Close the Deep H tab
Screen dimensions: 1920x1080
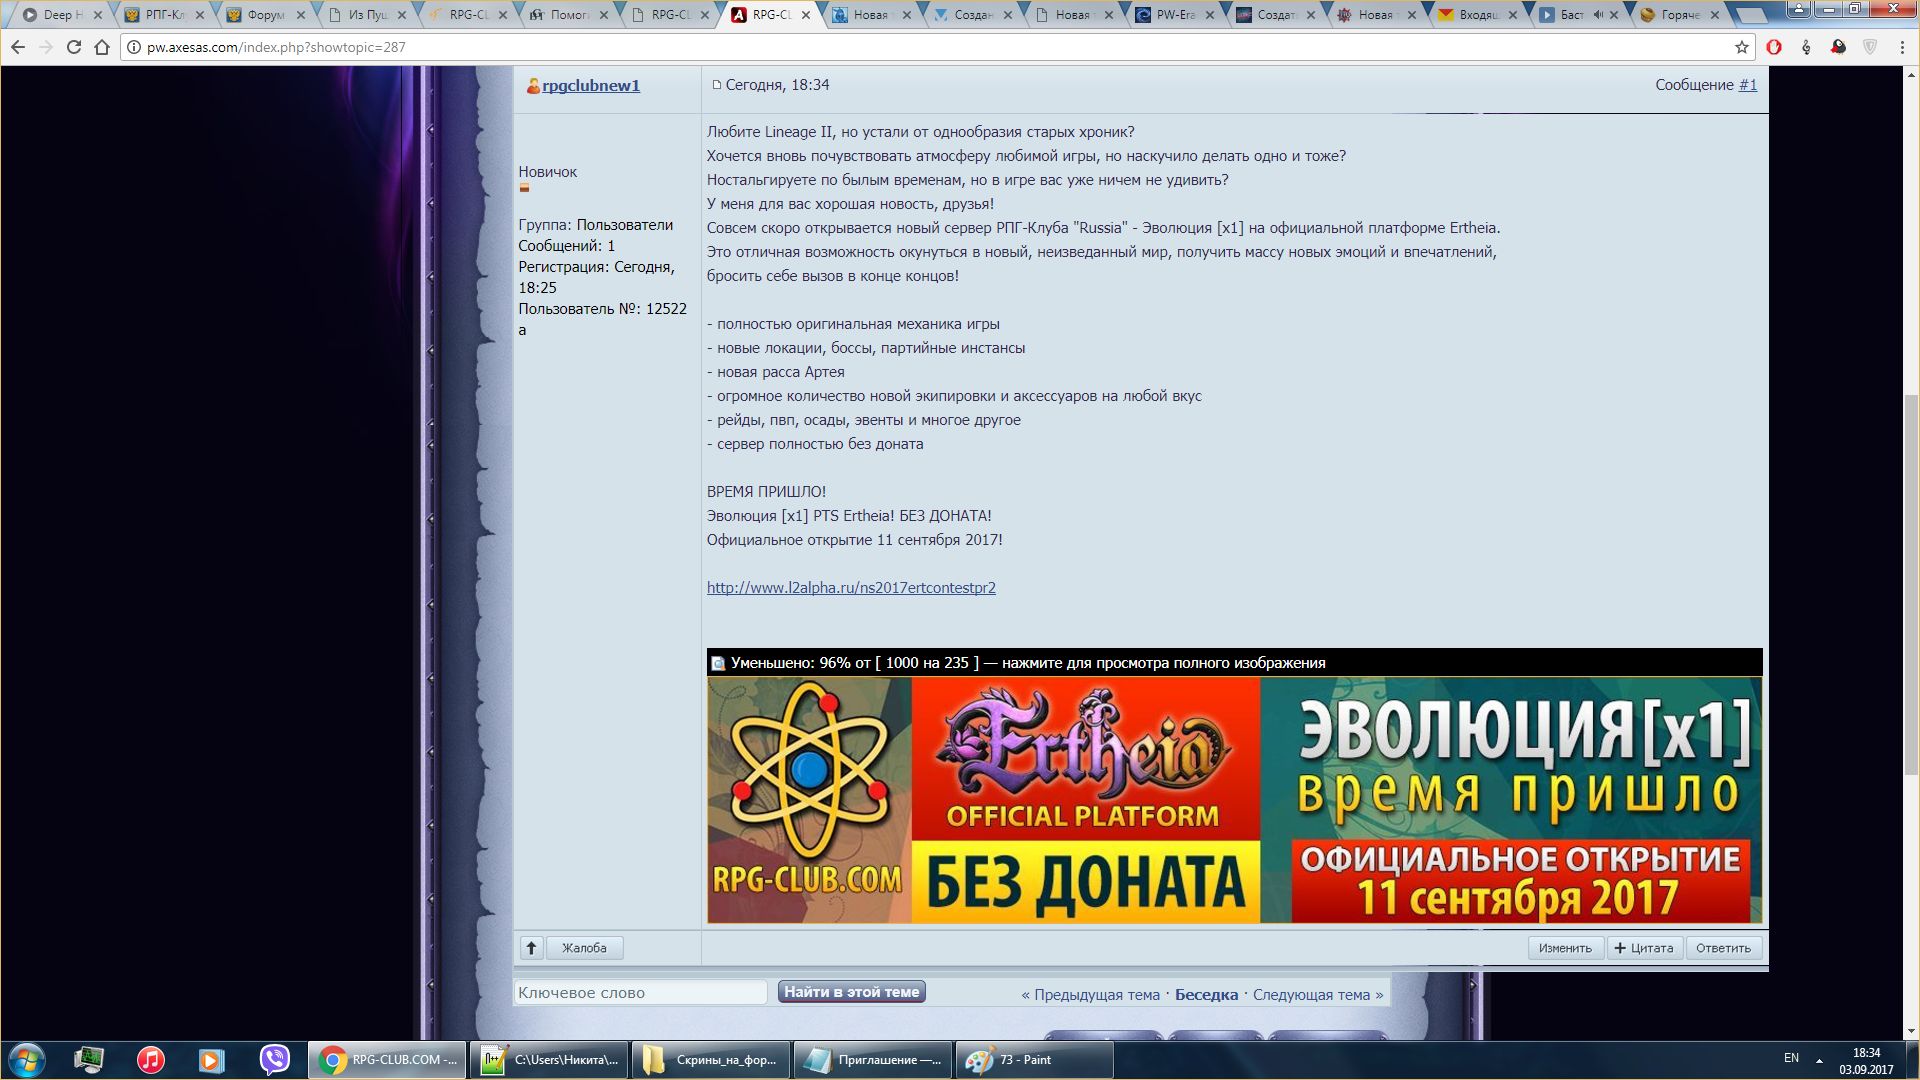coord(97,15)
